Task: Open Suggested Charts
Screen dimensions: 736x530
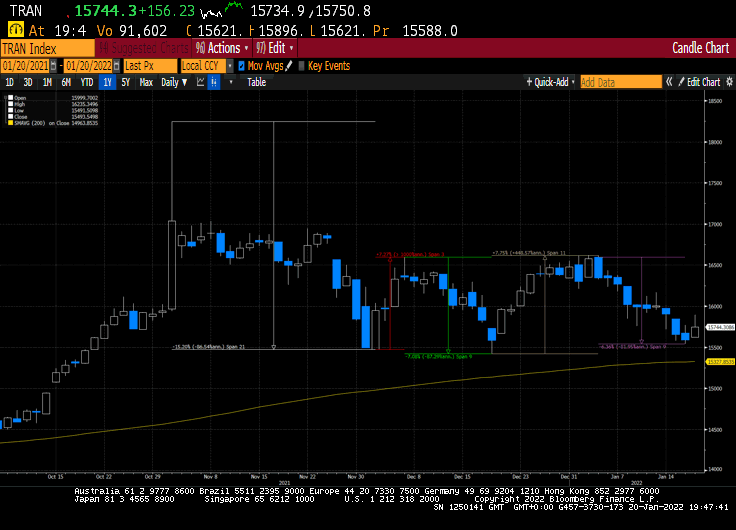Action: (x=143, y=48)
